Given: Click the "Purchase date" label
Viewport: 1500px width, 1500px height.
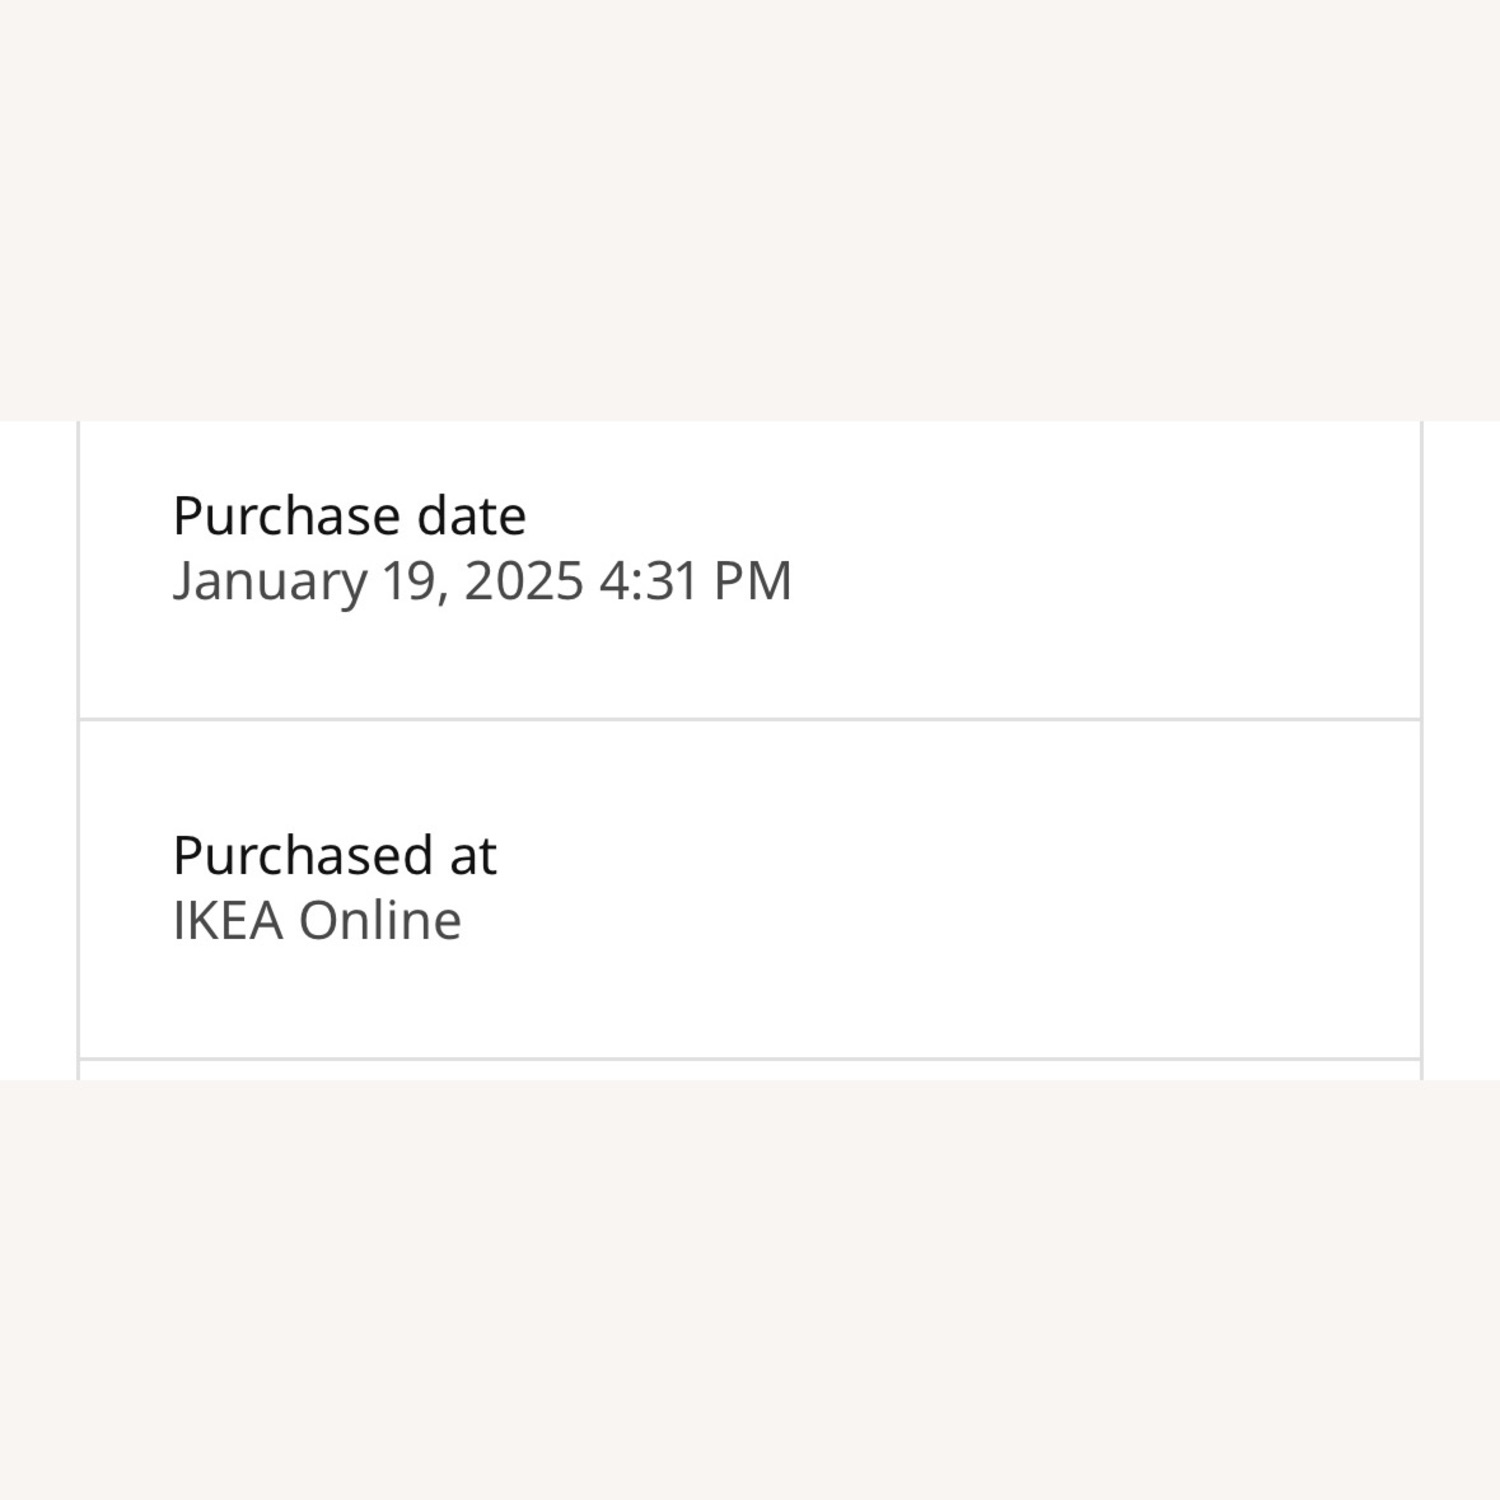Looking at the screenshot, I should pyautogui.click(x=349, y=516).
